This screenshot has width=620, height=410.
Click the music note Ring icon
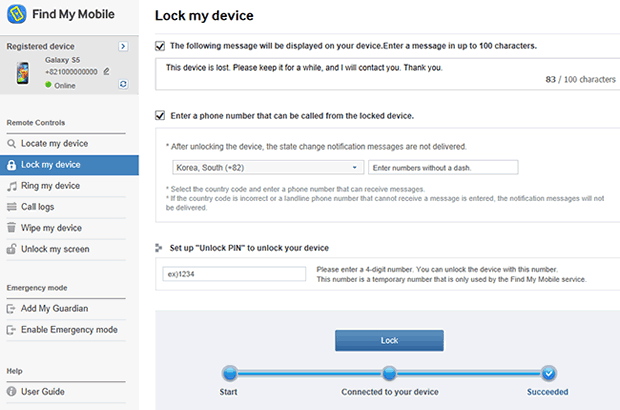click(12, 186)
